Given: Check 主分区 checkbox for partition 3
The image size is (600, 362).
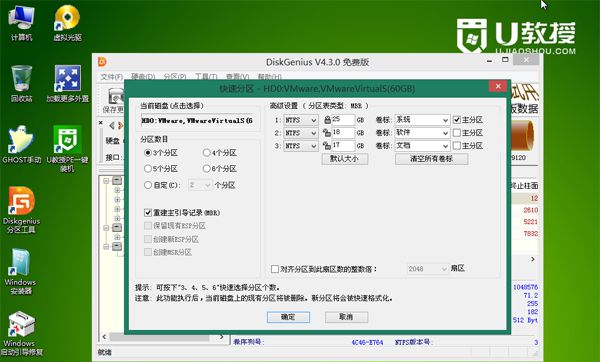Looking at the screenshot, I should [457, 145].
